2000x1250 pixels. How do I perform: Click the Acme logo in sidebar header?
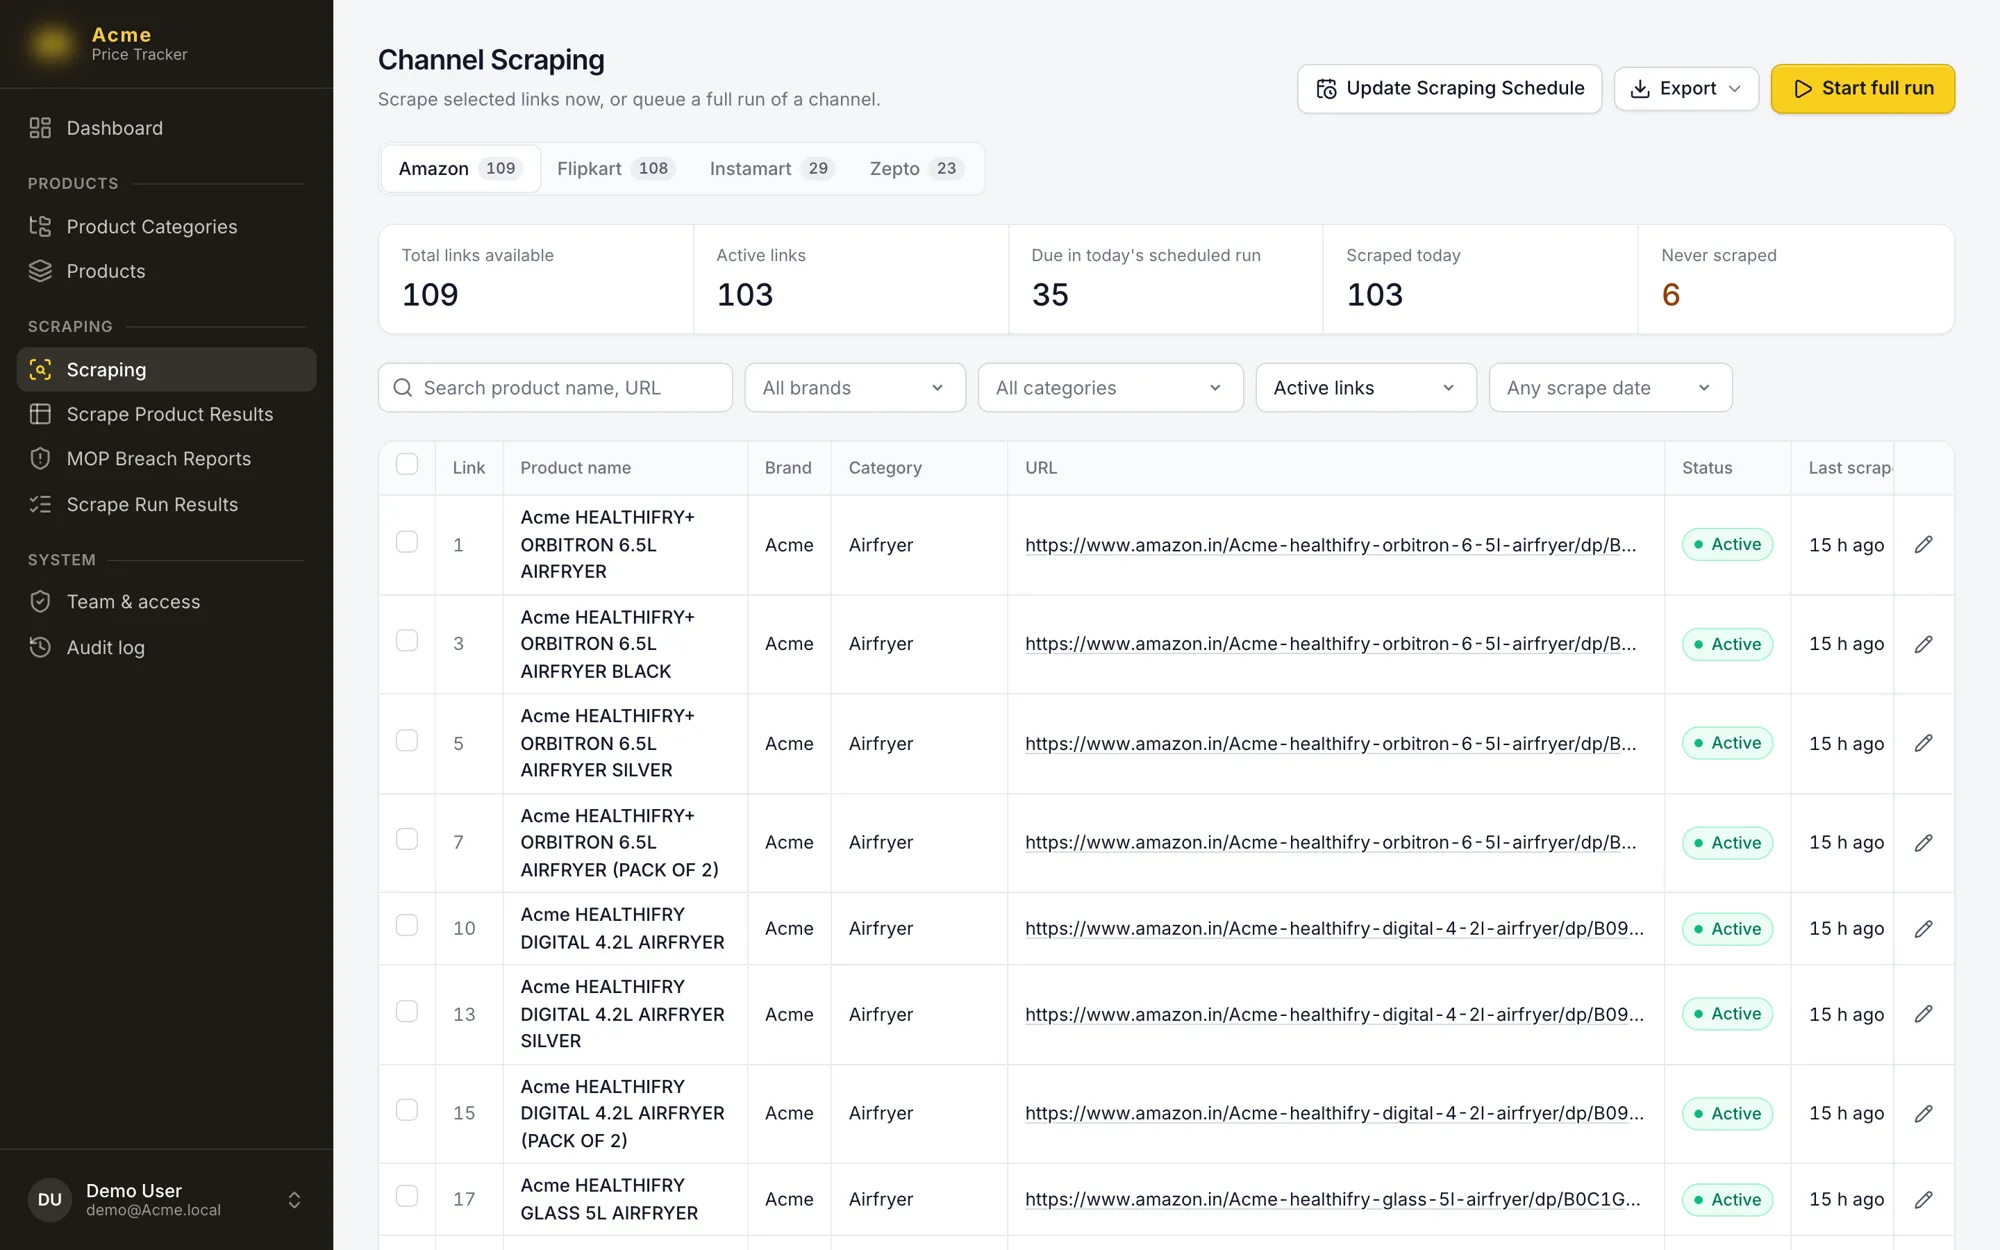(52, 44)
